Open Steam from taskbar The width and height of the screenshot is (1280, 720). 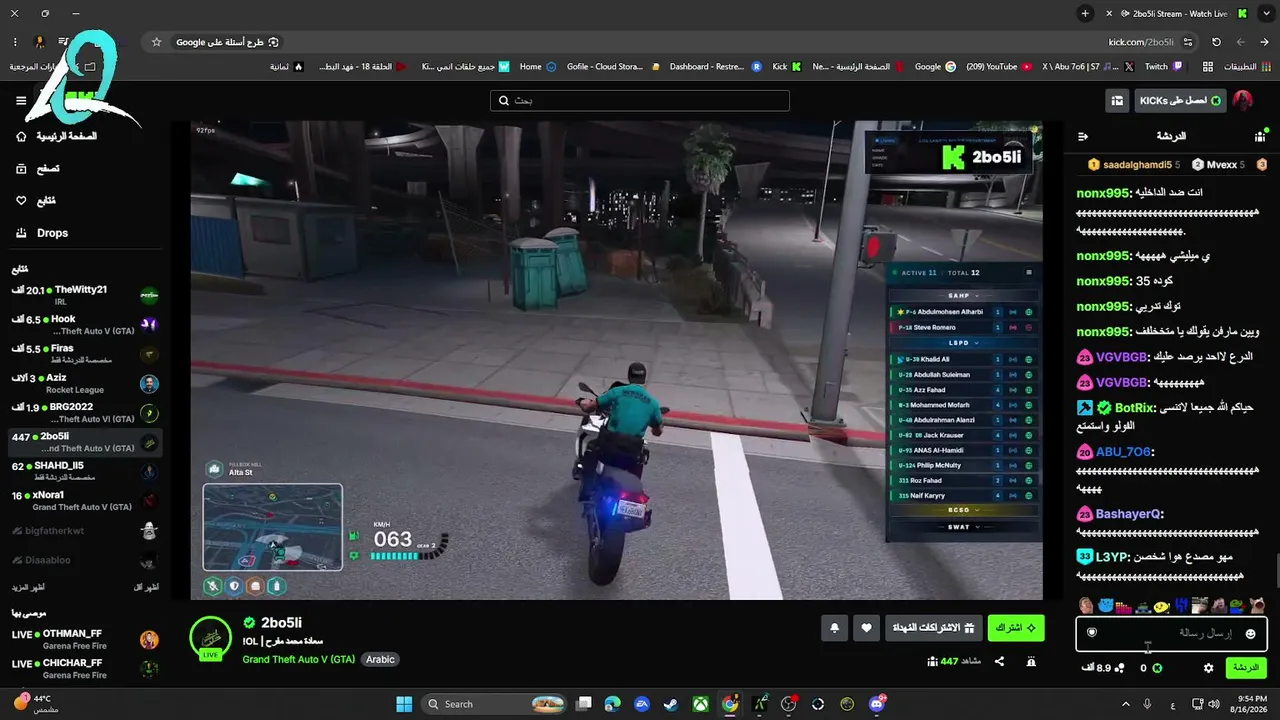pos(671,704)
